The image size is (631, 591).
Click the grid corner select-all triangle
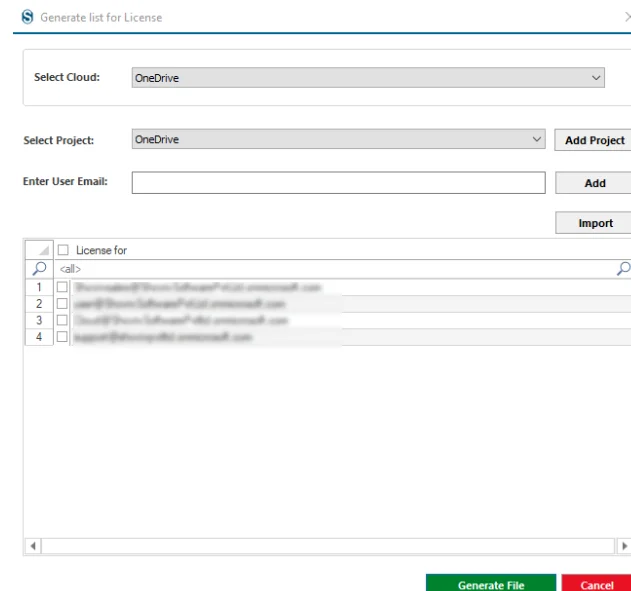(39, 250)
